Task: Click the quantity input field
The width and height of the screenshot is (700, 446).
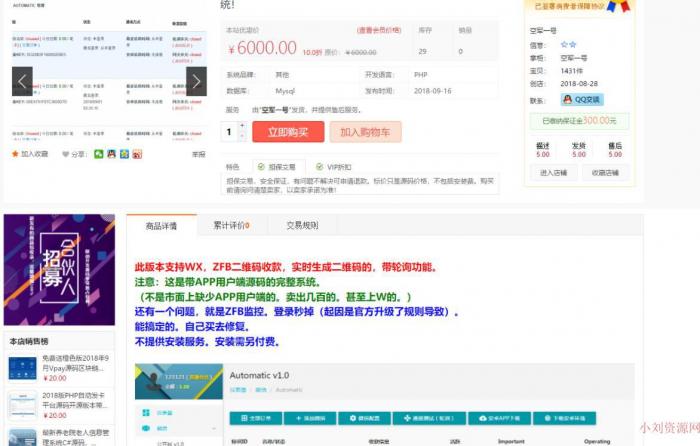Action: (231, 131)
